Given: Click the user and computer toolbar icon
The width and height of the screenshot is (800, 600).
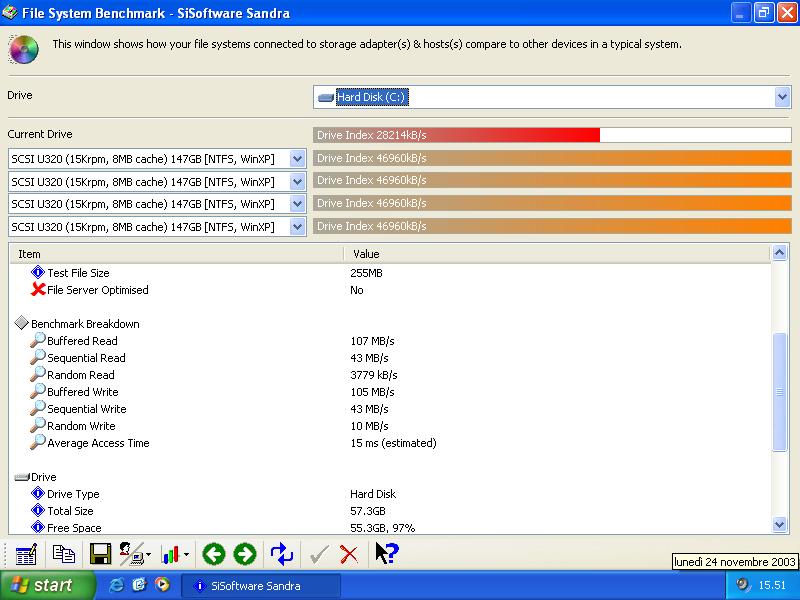Looking at the screenshot, I should coord(131,554).
